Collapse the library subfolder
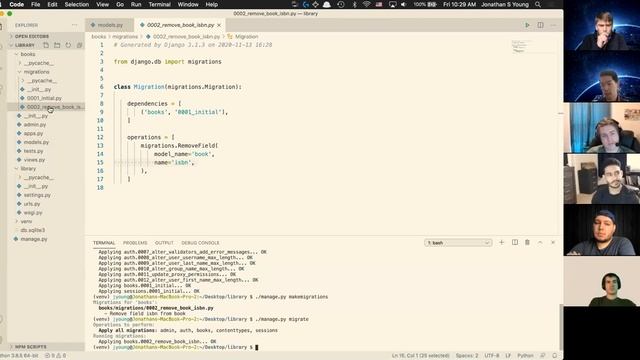Viewport: 640px width, 360px height. coord(28,169)
